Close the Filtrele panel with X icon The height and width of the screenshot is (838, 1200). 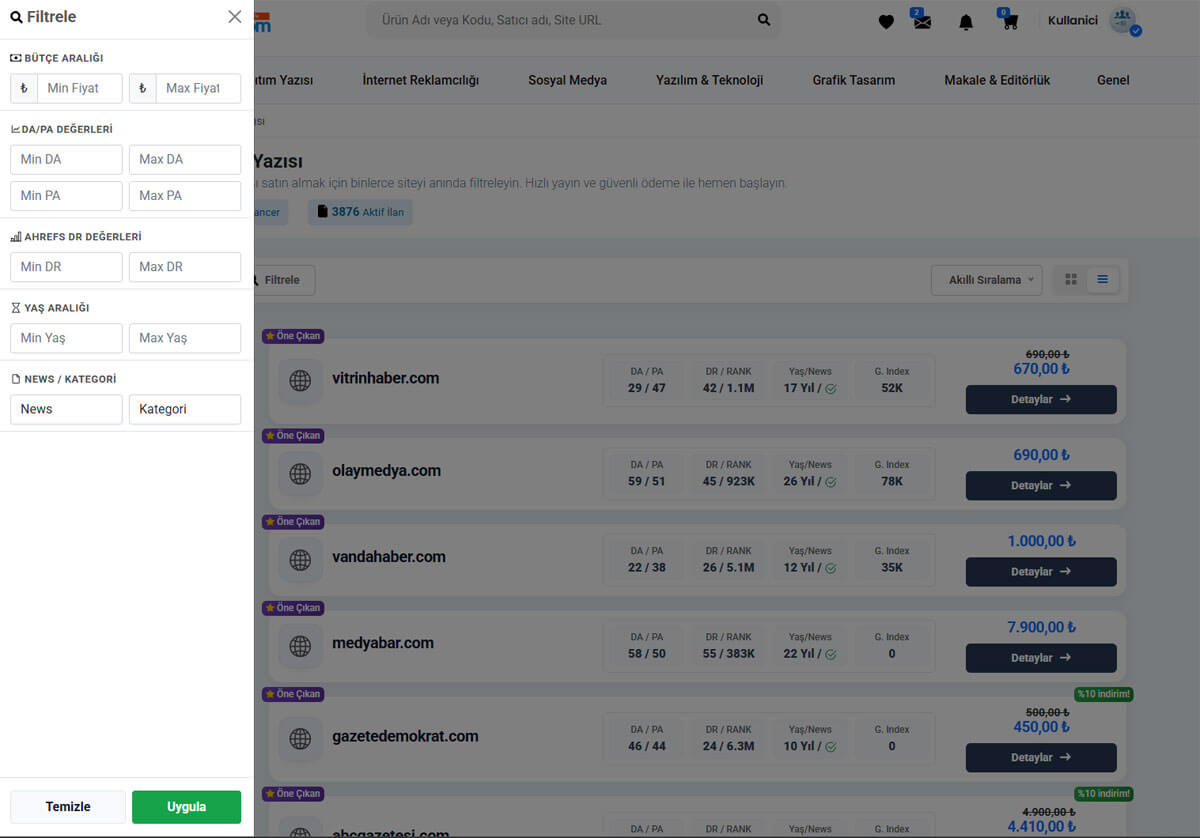234,17
